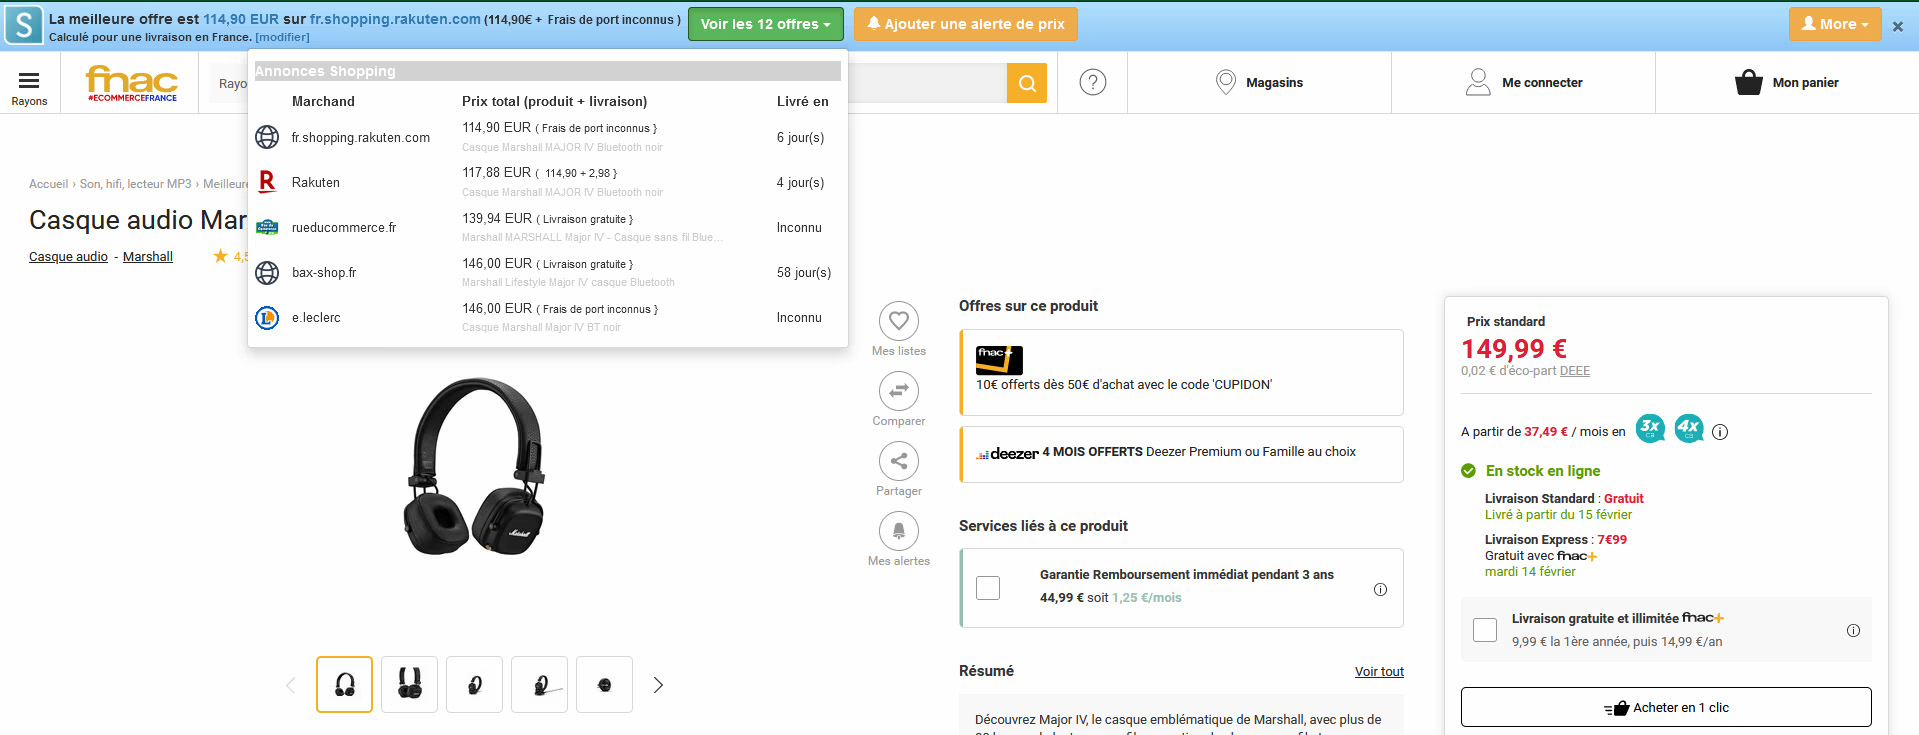Click globe icon for bax-shop.fr

(x=267, y=272)
